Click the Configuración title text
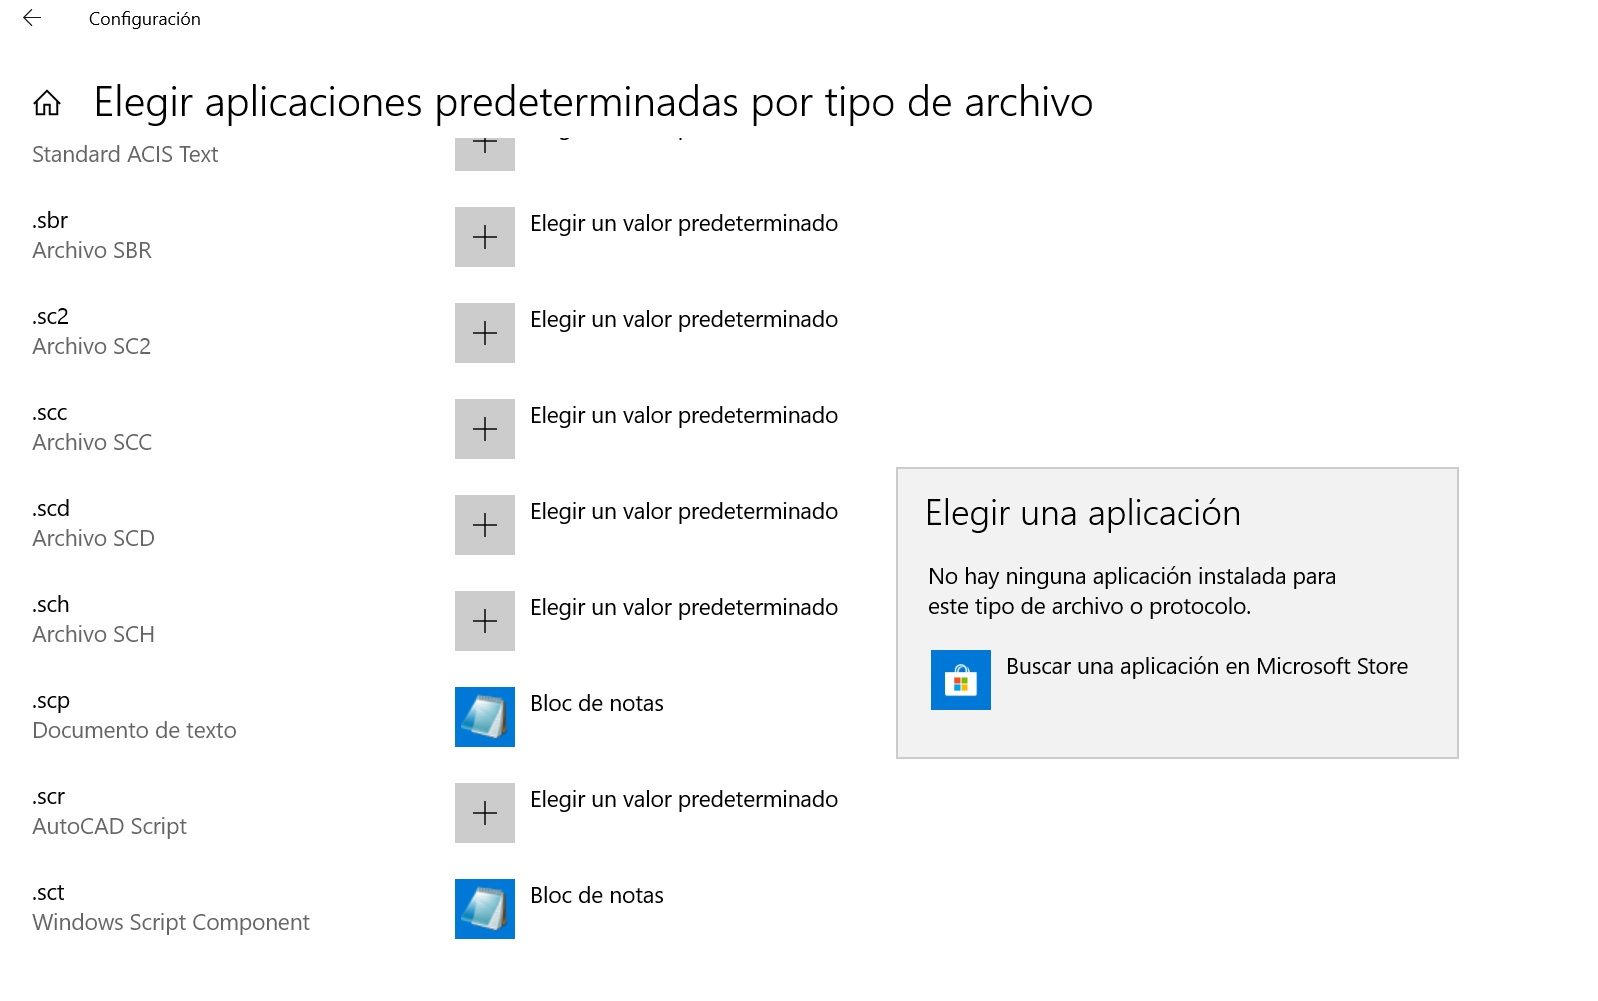Screen dimensions: 1598x1001 click(145, 18)
